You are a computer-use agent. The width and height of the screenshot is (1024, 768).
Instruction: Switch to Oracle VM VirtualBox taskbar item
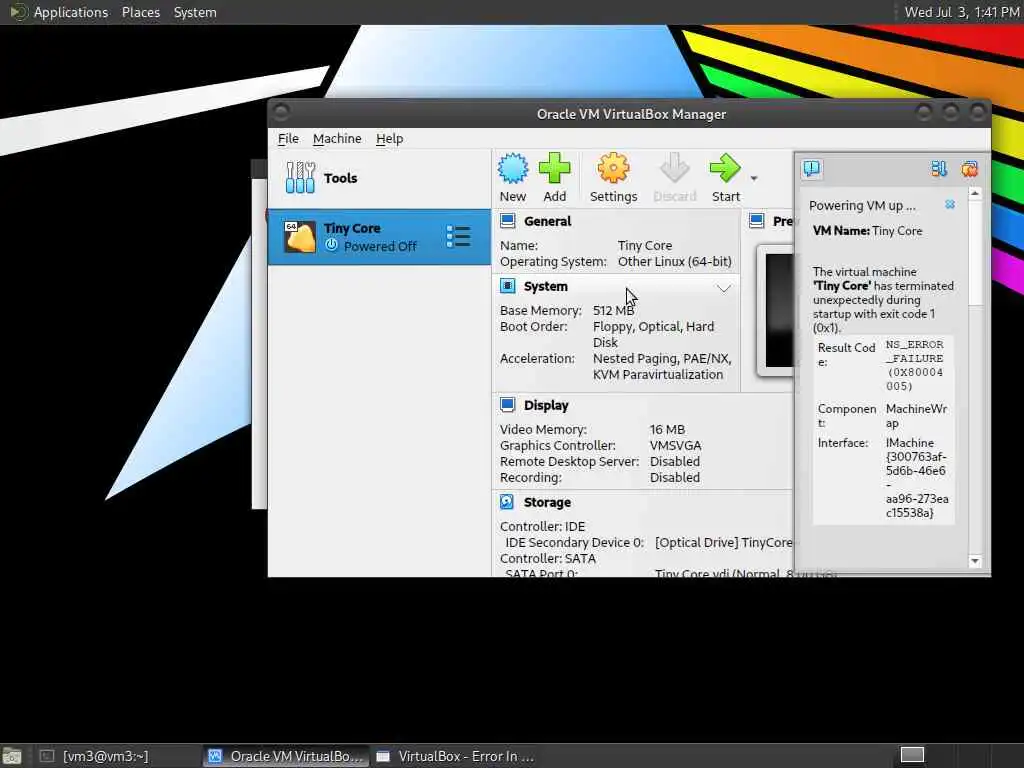pyautogui.click(x=286, y=756)
